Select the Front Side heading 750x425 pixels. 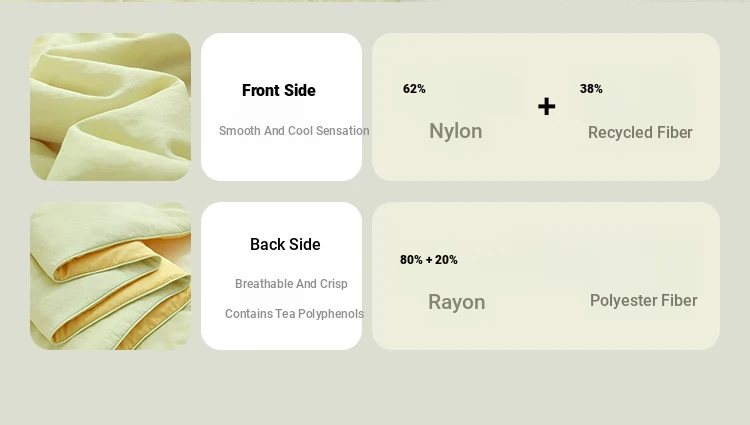[279, 90]
